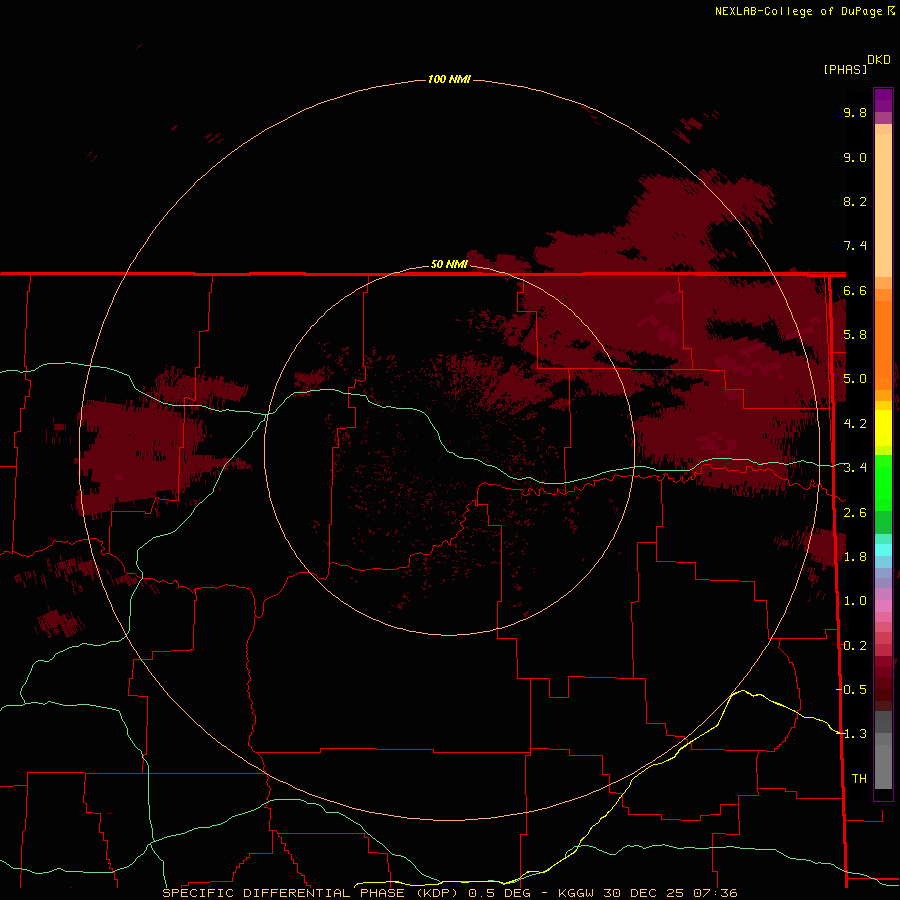The width and height of the screenshot is (900, 900).
Task: Select the 3.4 scale value
Action: tap(855, 468)
